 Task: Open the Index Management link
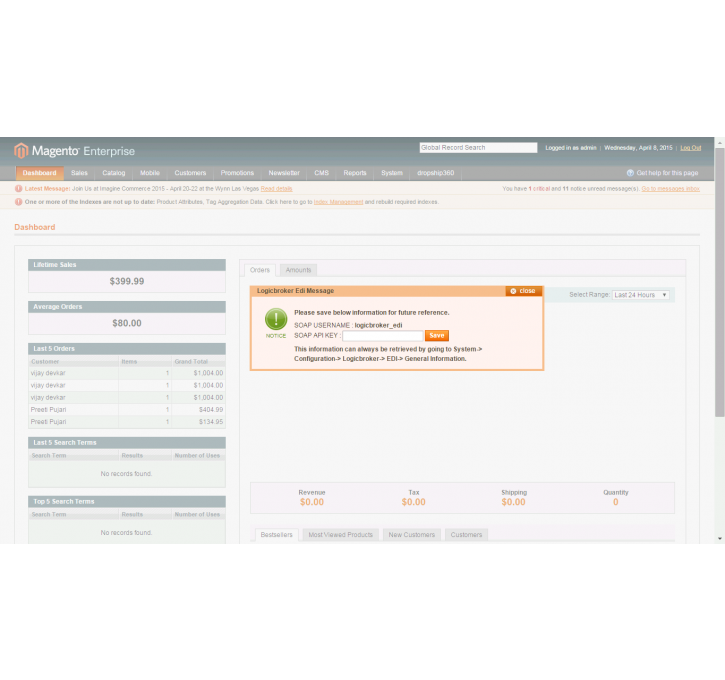(x=338, y=202)
